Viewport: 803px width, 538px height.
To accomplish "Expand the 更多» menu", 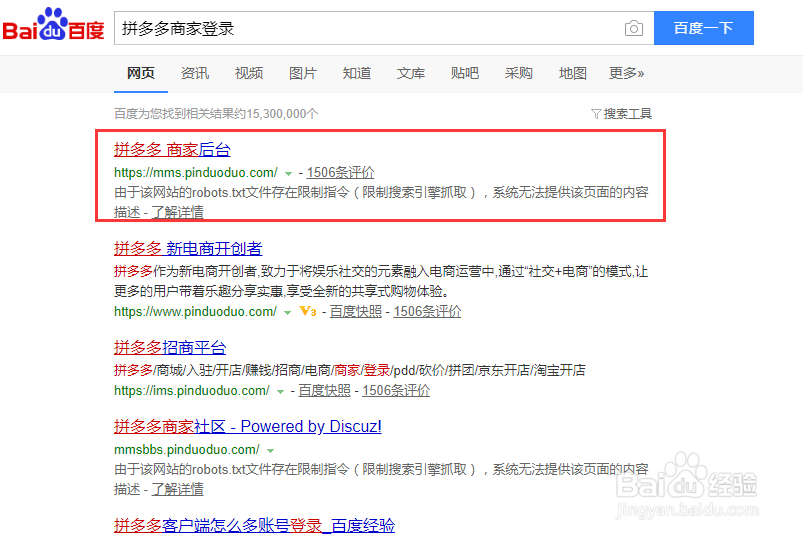I will point(626,73).
